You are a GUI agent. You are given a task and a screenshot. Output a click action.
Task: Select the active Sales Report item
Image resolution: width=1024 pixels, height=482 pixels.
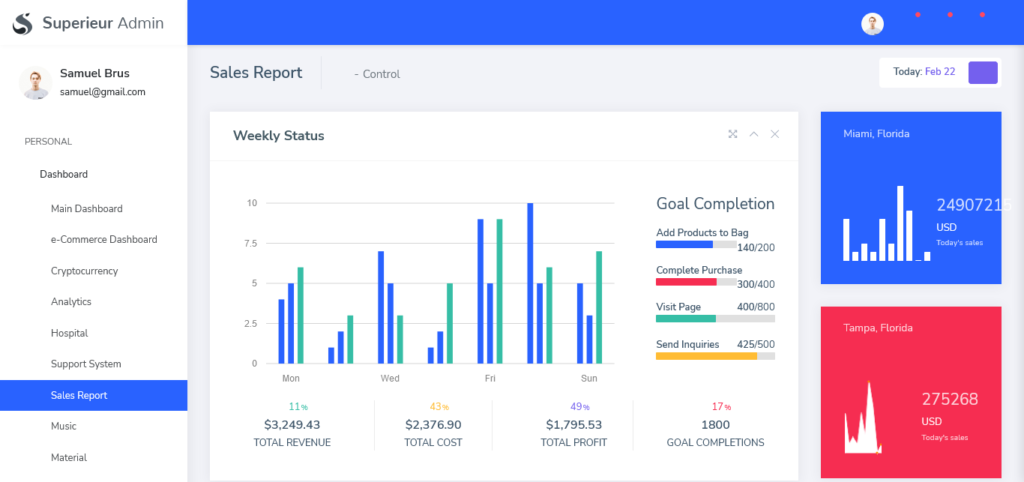[x=79, y=395]
